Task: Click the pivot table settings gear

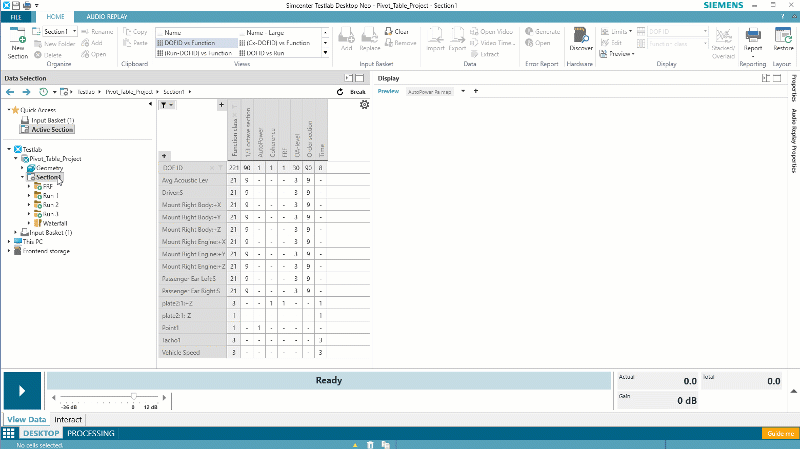Action: [x=364, y=105]
